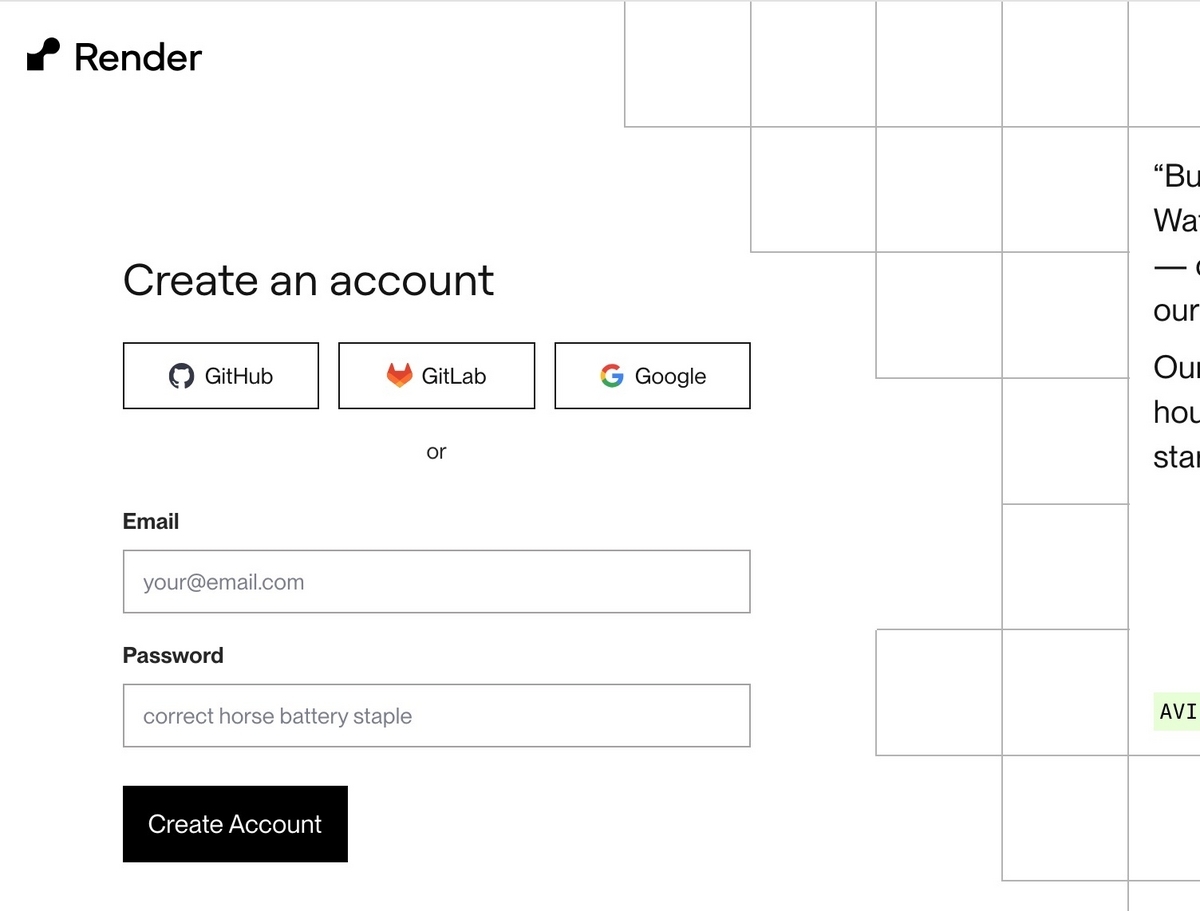Sign up using the GitLab button label
The height and width of the screenshot is (911, 1200).
[454, 376]
